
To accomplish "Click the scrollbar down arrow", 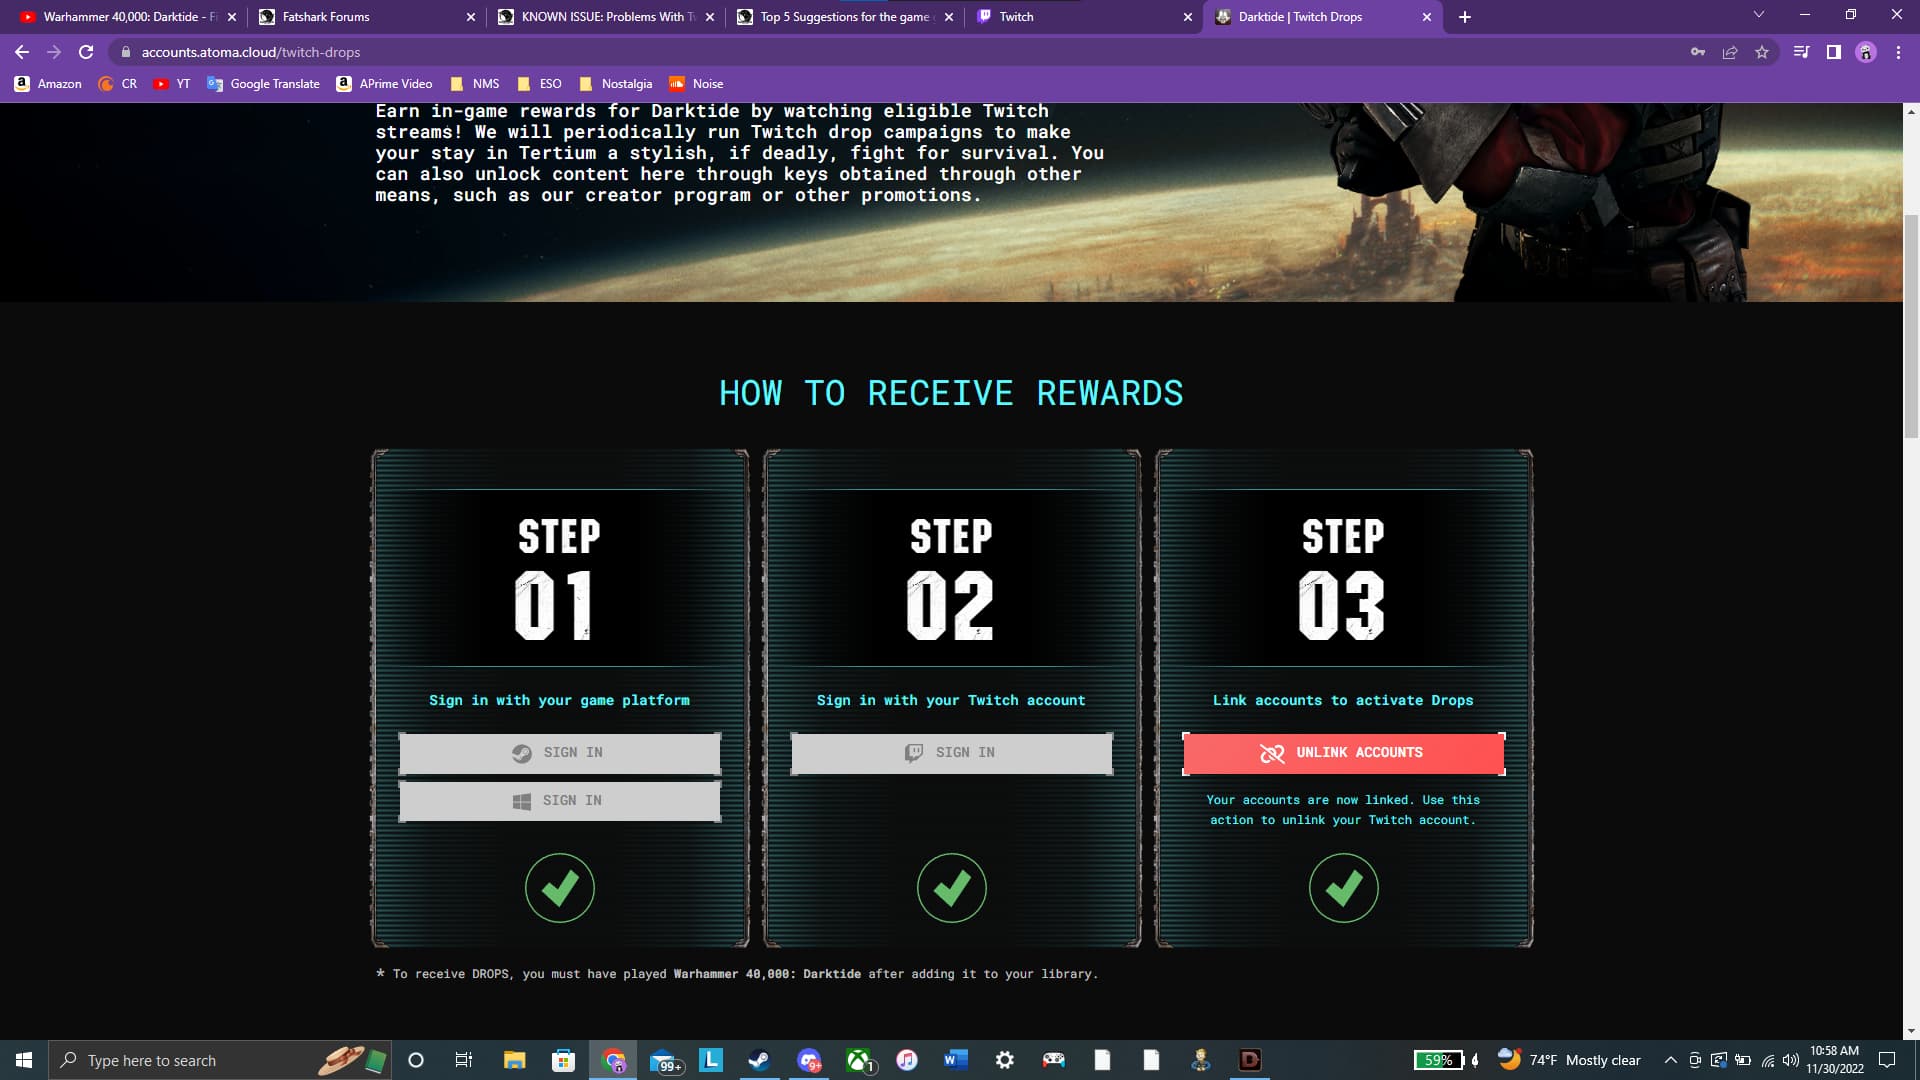I will tap(1911, 1031).
